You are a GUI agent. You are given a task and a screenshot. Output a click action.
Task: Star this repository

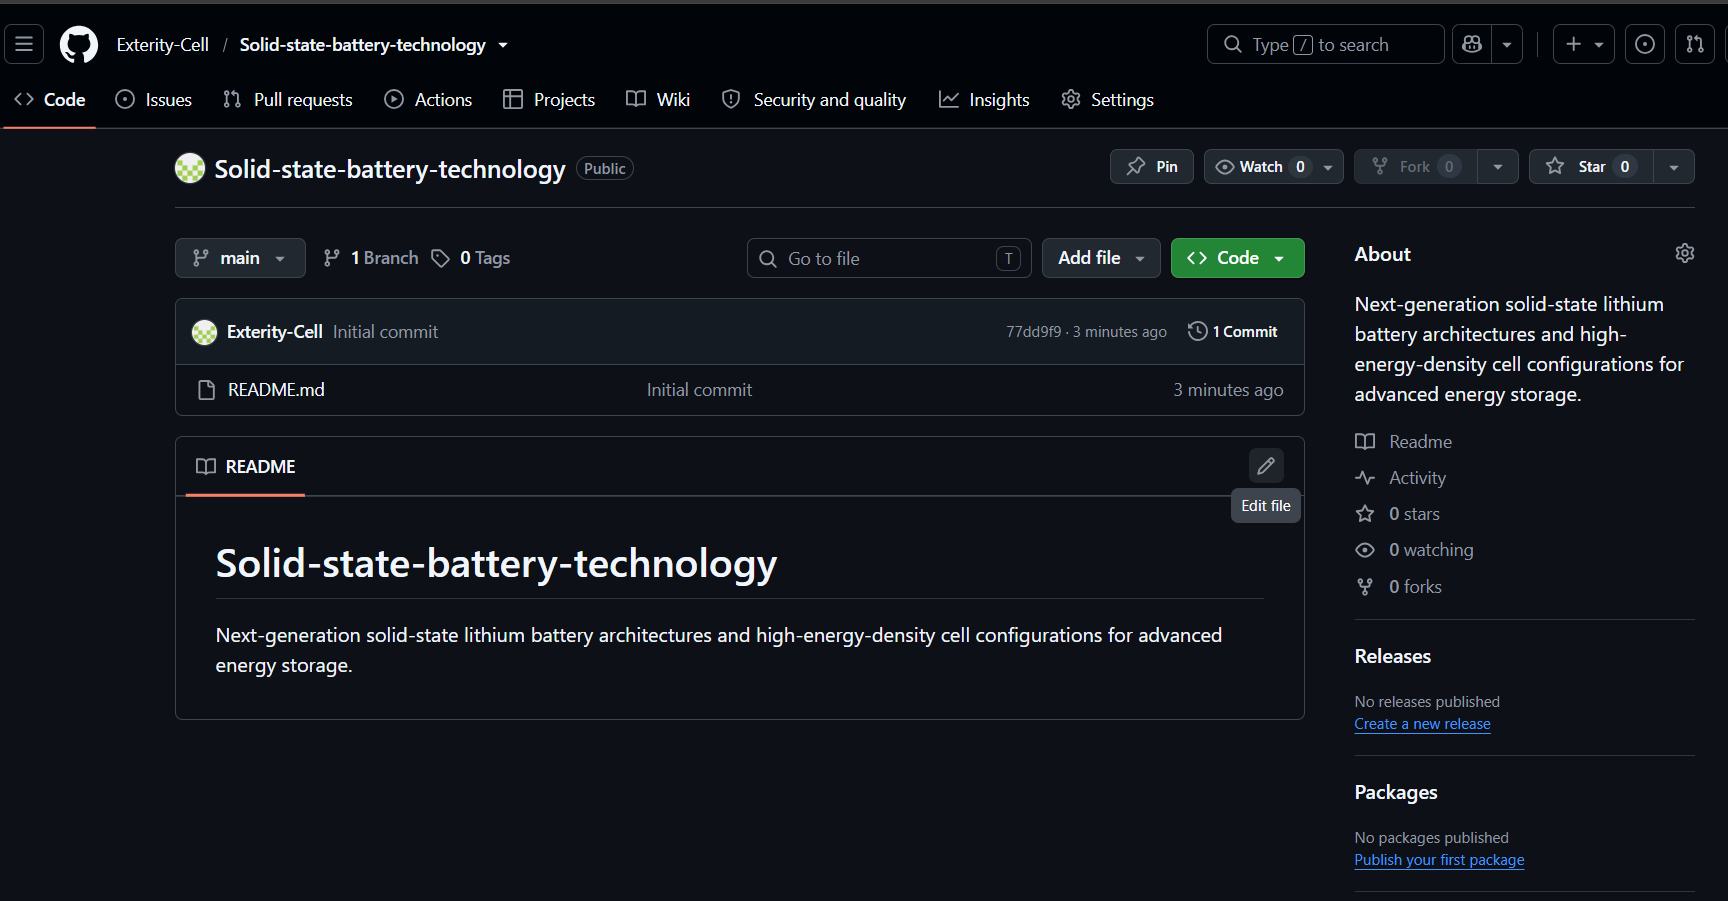coord(1591,167)
